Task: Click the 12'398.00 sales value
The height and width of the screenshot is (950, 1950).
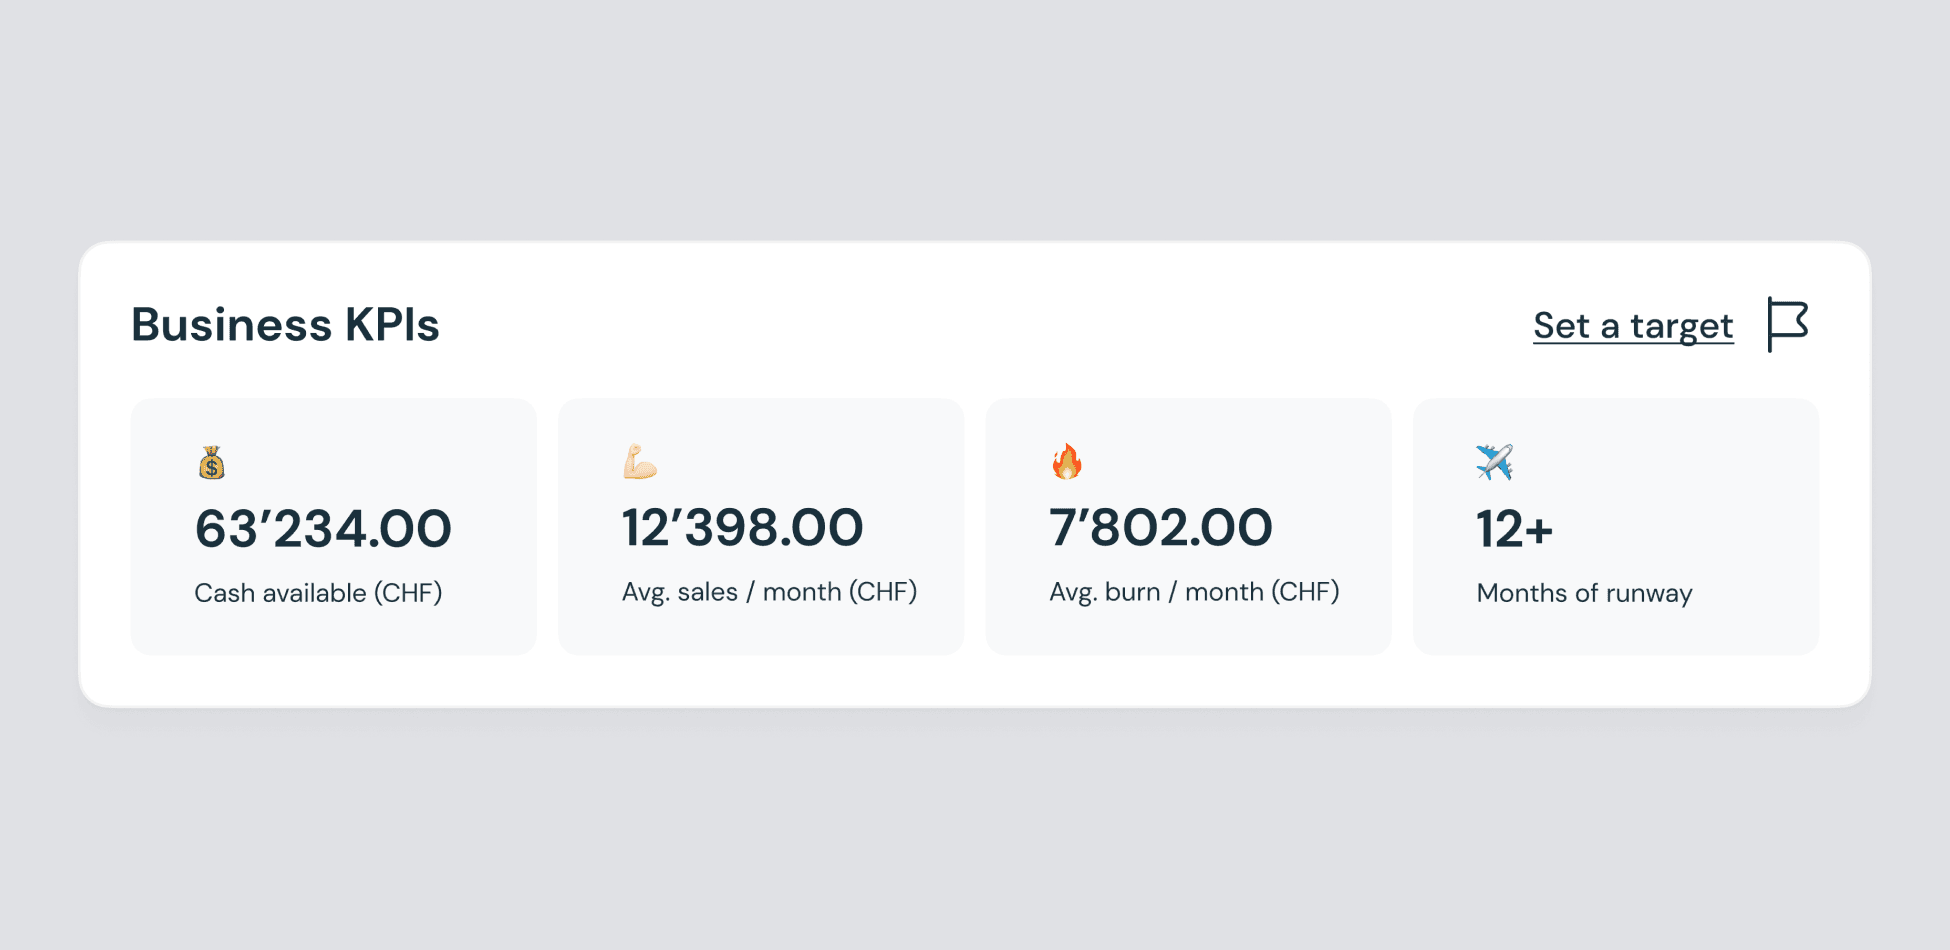Action: pos(742,528)
